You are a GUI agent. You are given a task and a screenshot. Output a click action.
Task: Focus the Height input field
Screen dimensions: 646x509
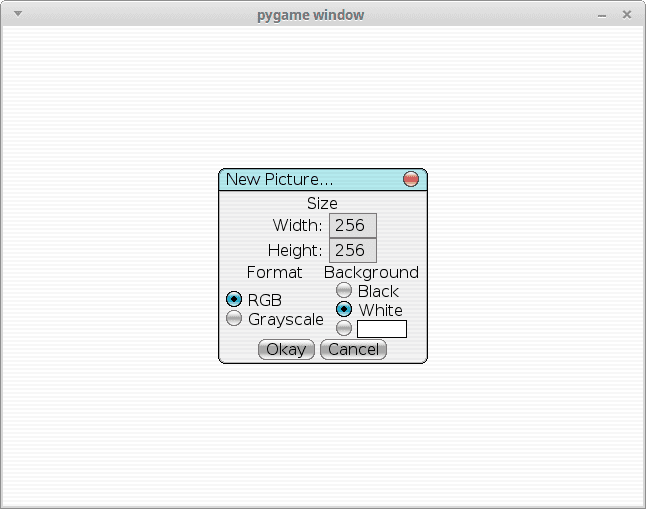(353, 250)
